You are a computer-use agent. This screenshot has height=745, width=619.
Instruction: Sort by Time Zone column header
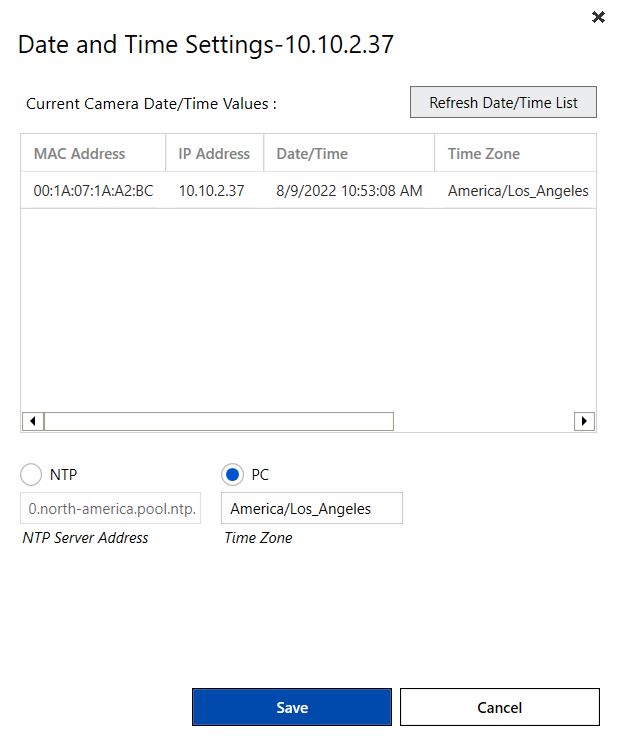click(x=515, y=153)
